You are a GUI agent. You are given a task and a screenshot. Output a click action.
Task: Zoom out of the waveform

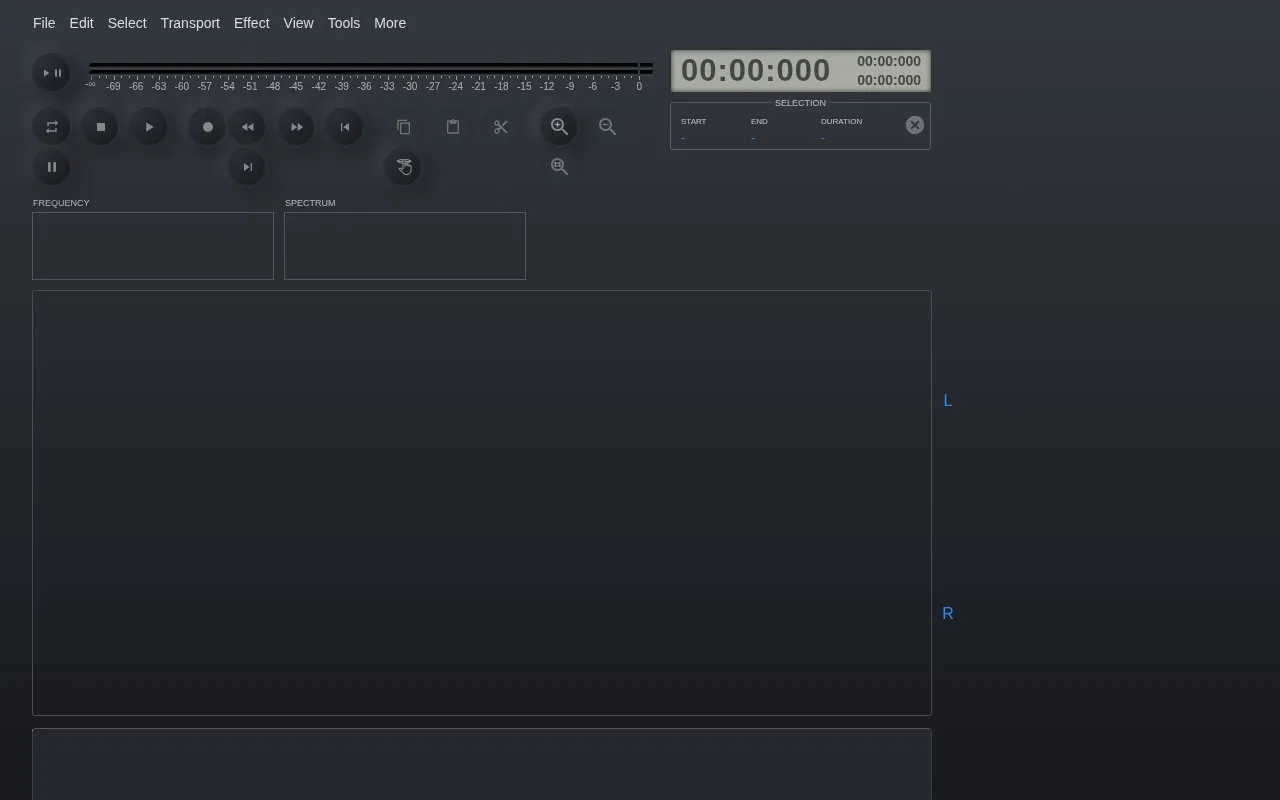tap(608, 127)
